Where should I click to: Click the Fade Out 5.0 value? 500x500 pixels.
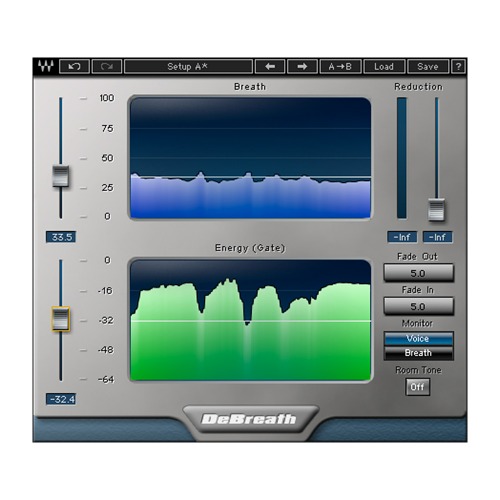pyautogui.click(x=418, y=273)
